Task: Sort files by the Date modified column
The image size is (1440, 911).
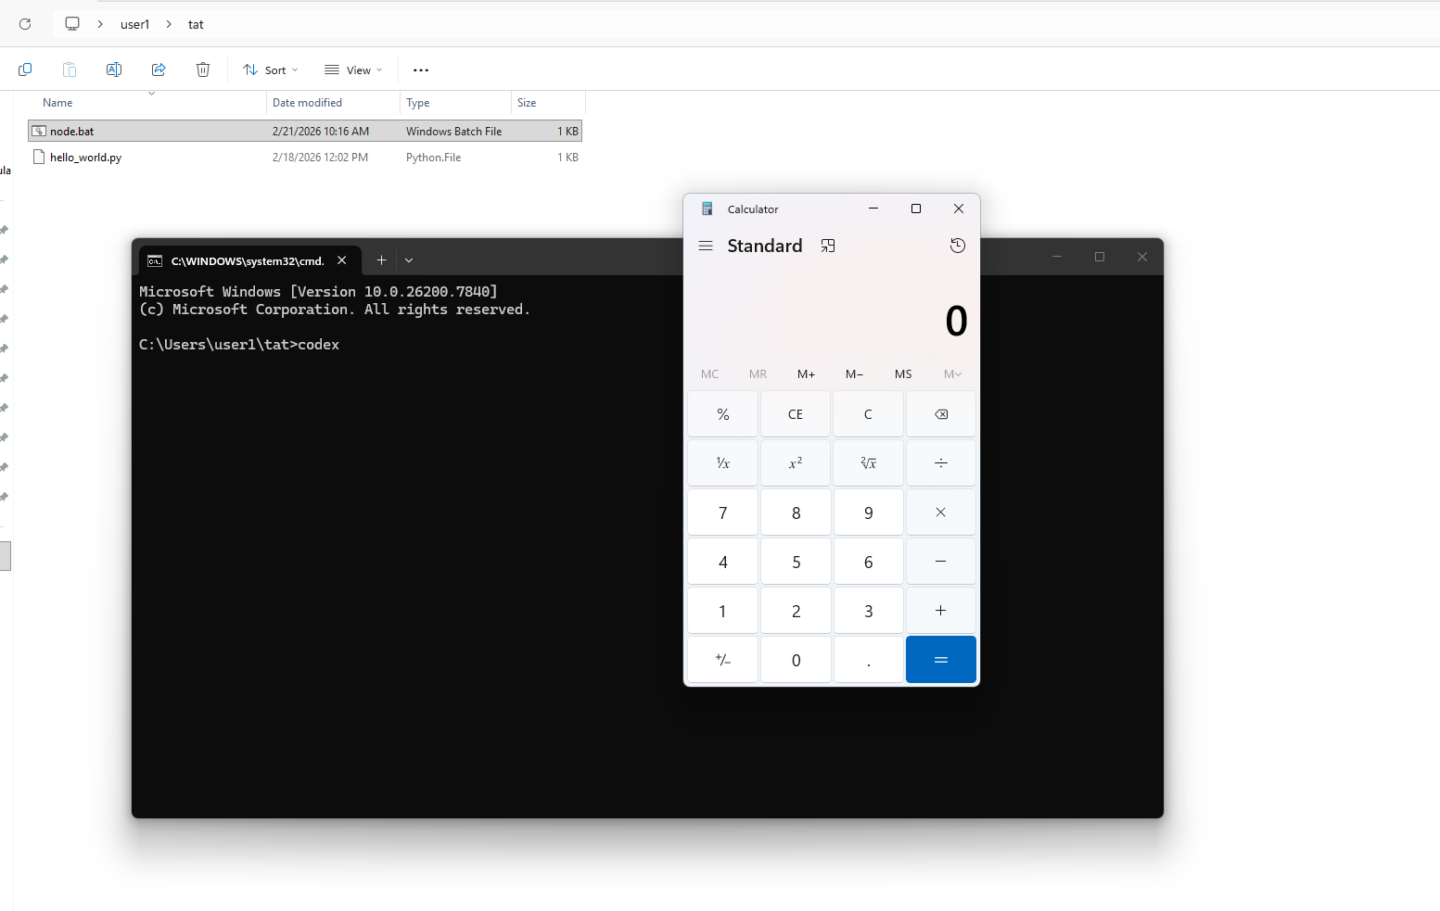Action: [x=307, y=103]
